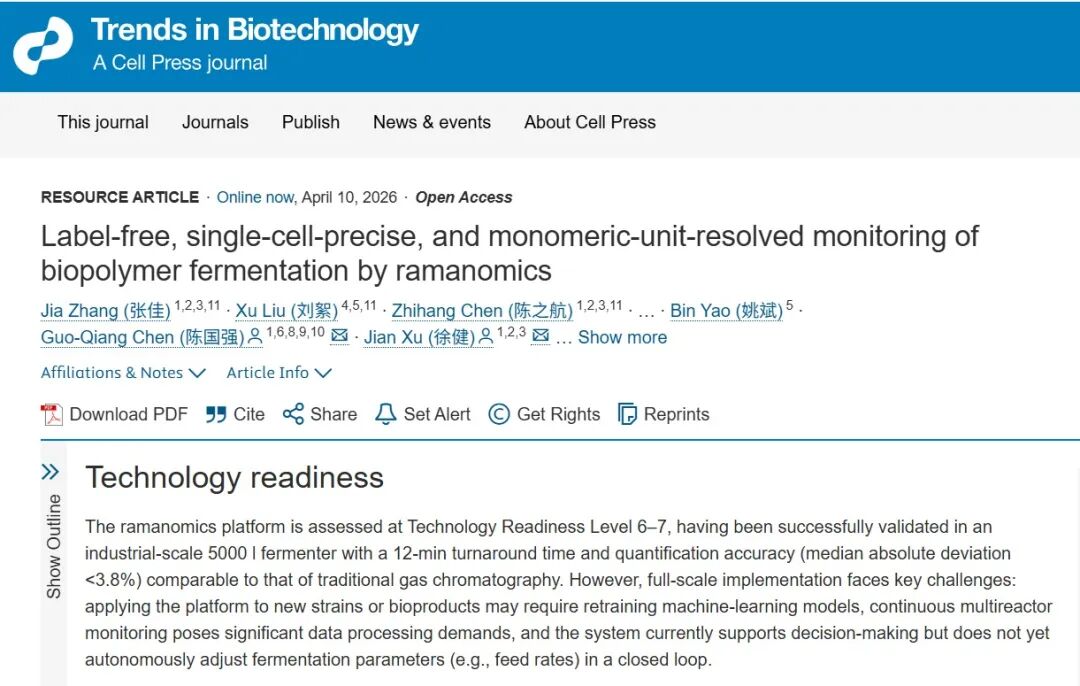Open email envelope icon for Jian Xu
1080x686 pixels.
(x=540, y=336)
